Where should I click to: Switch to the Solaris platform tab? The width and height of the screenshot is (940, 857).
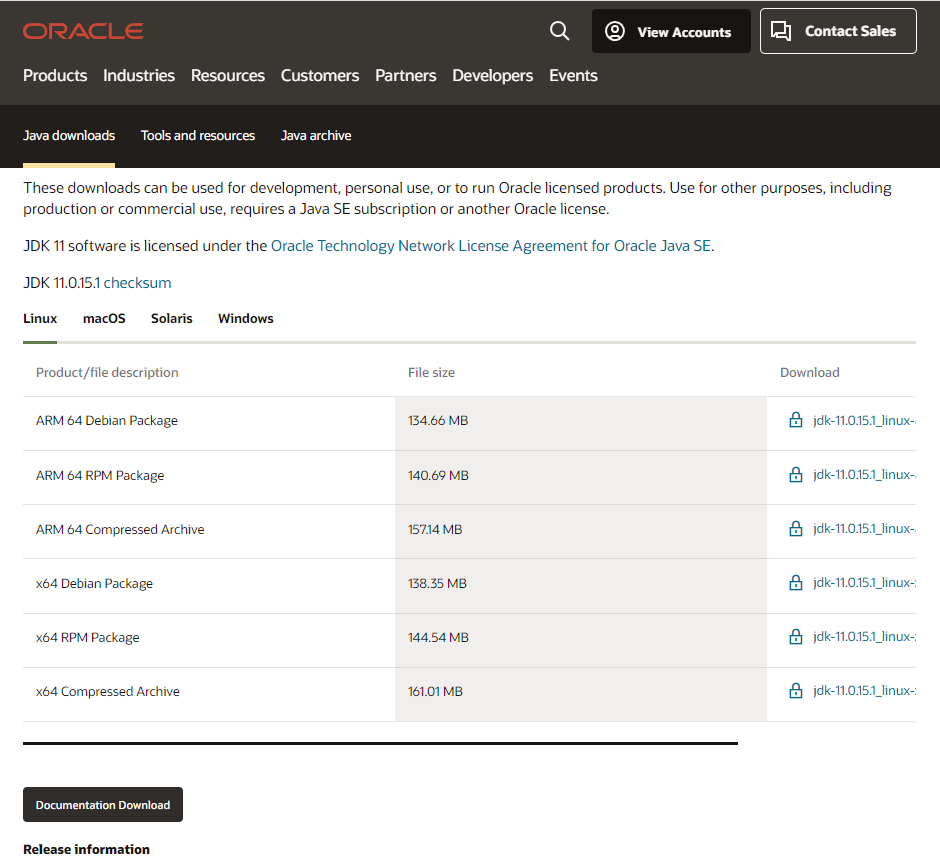click(x=171, y=318)
